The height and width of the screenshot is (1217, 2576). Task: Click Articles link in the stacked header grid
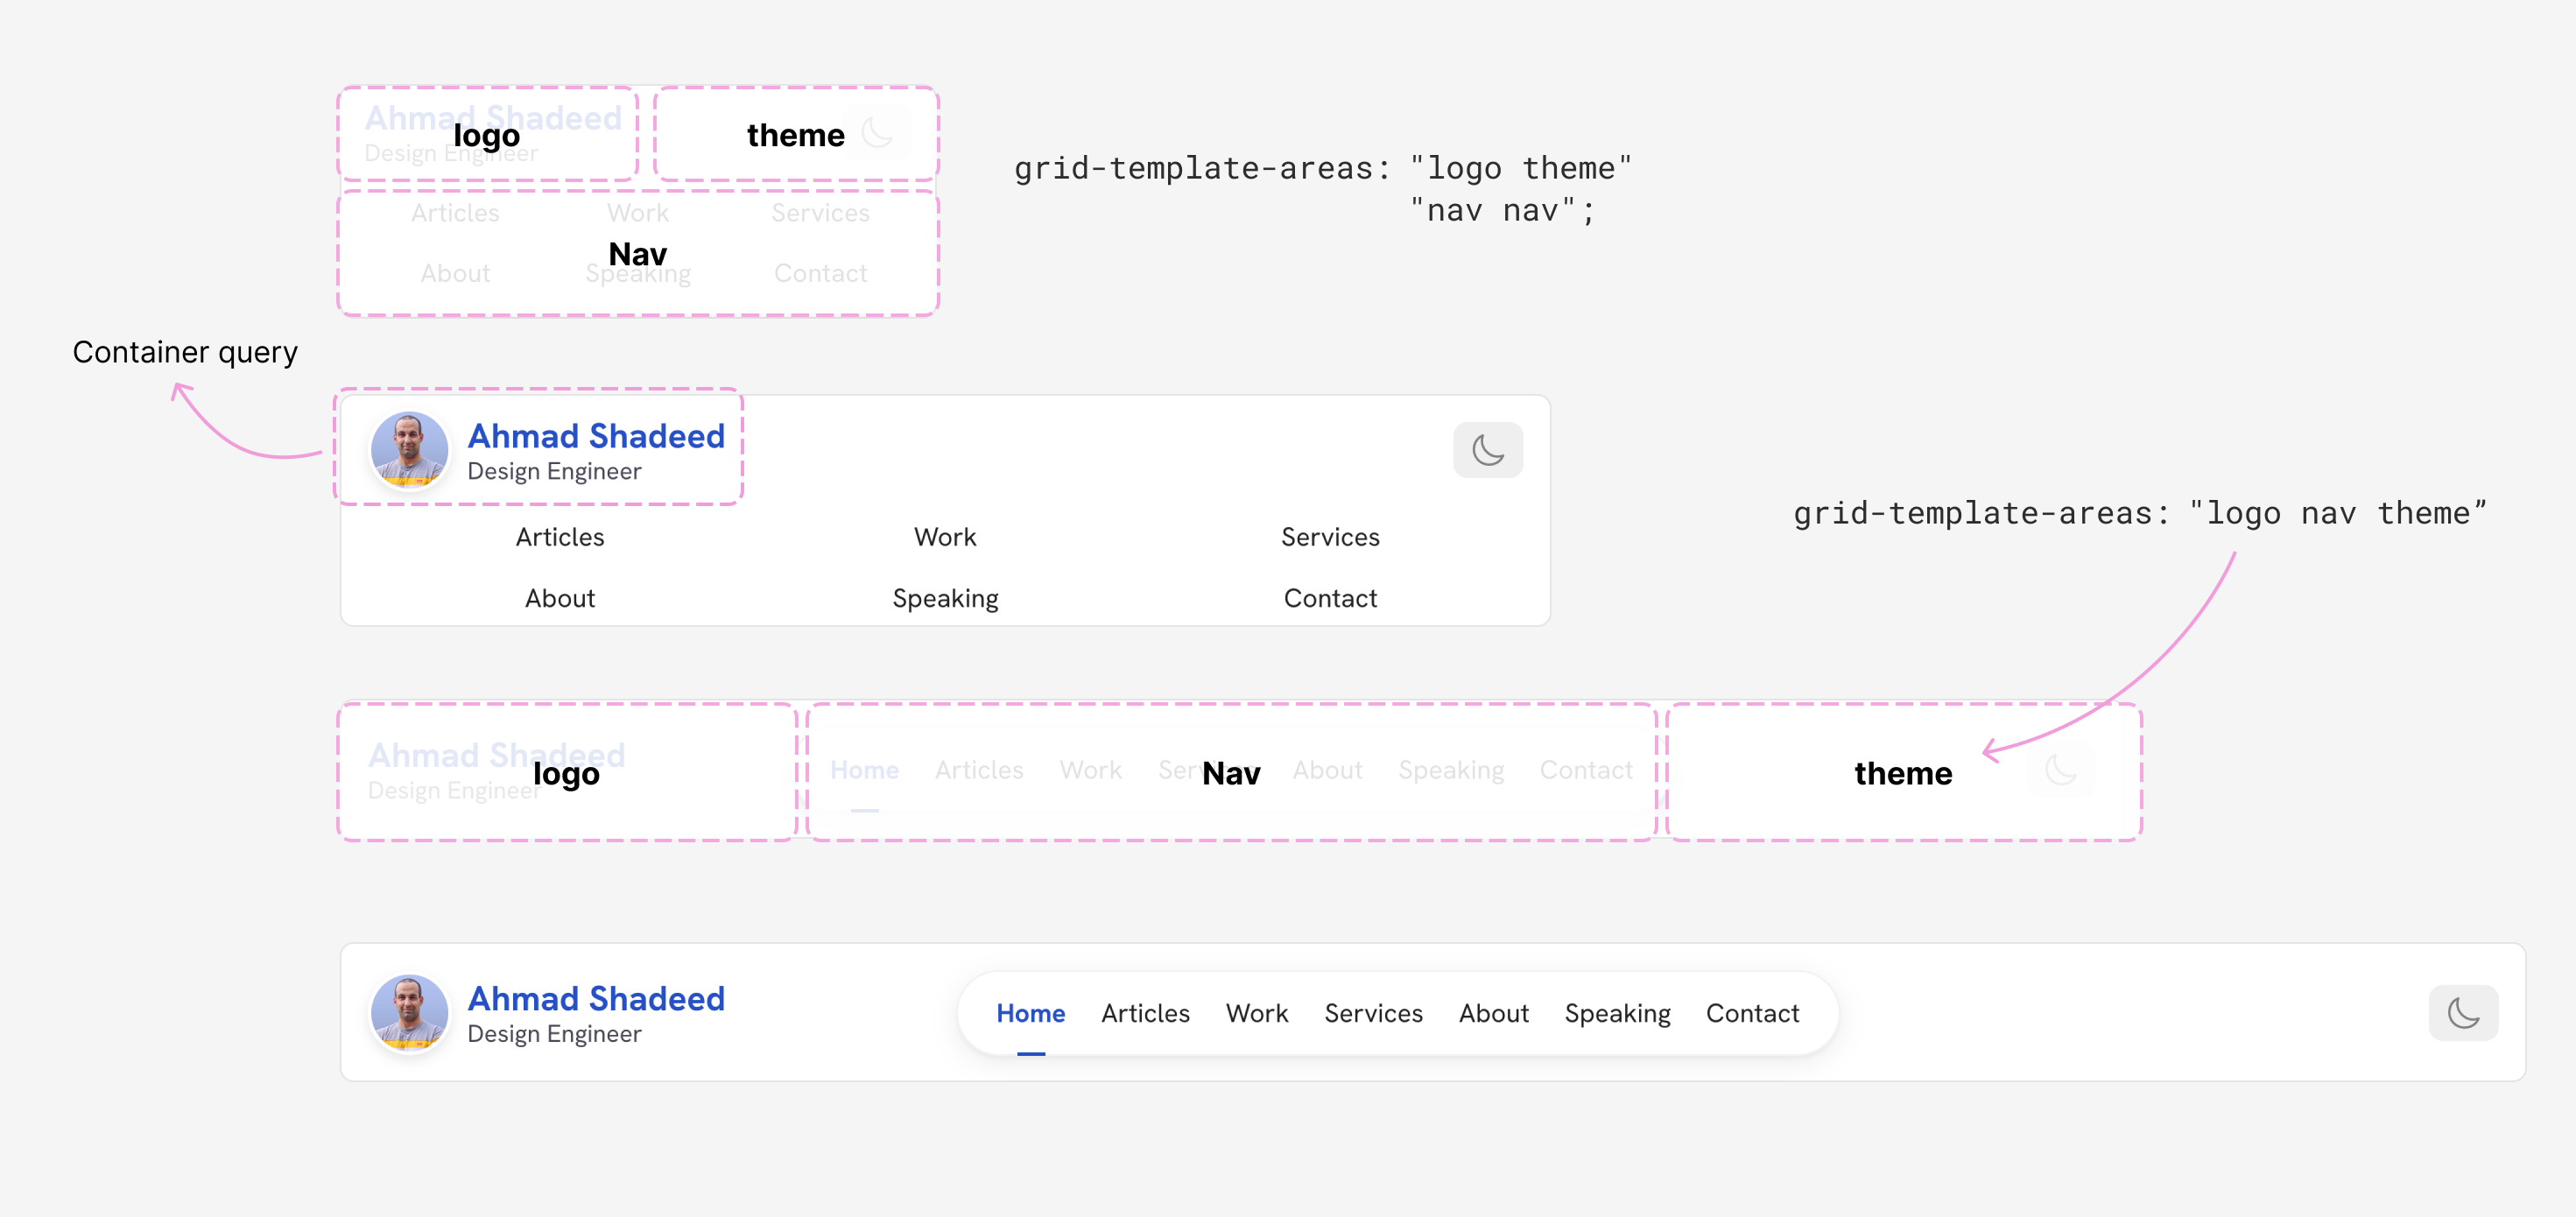tap(560, 537)
